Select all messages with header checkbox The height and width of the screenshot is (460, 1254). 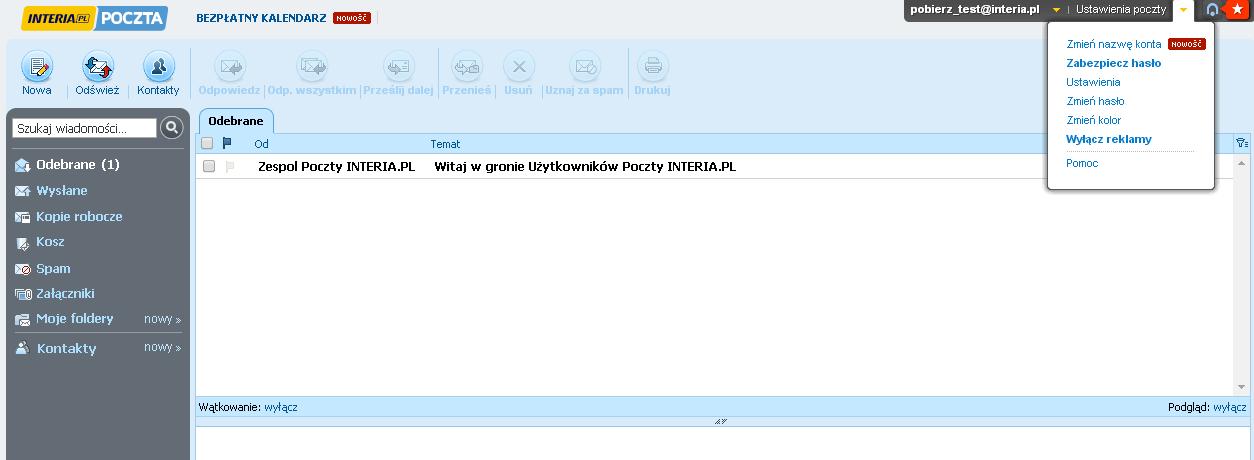tap(208, 143)
